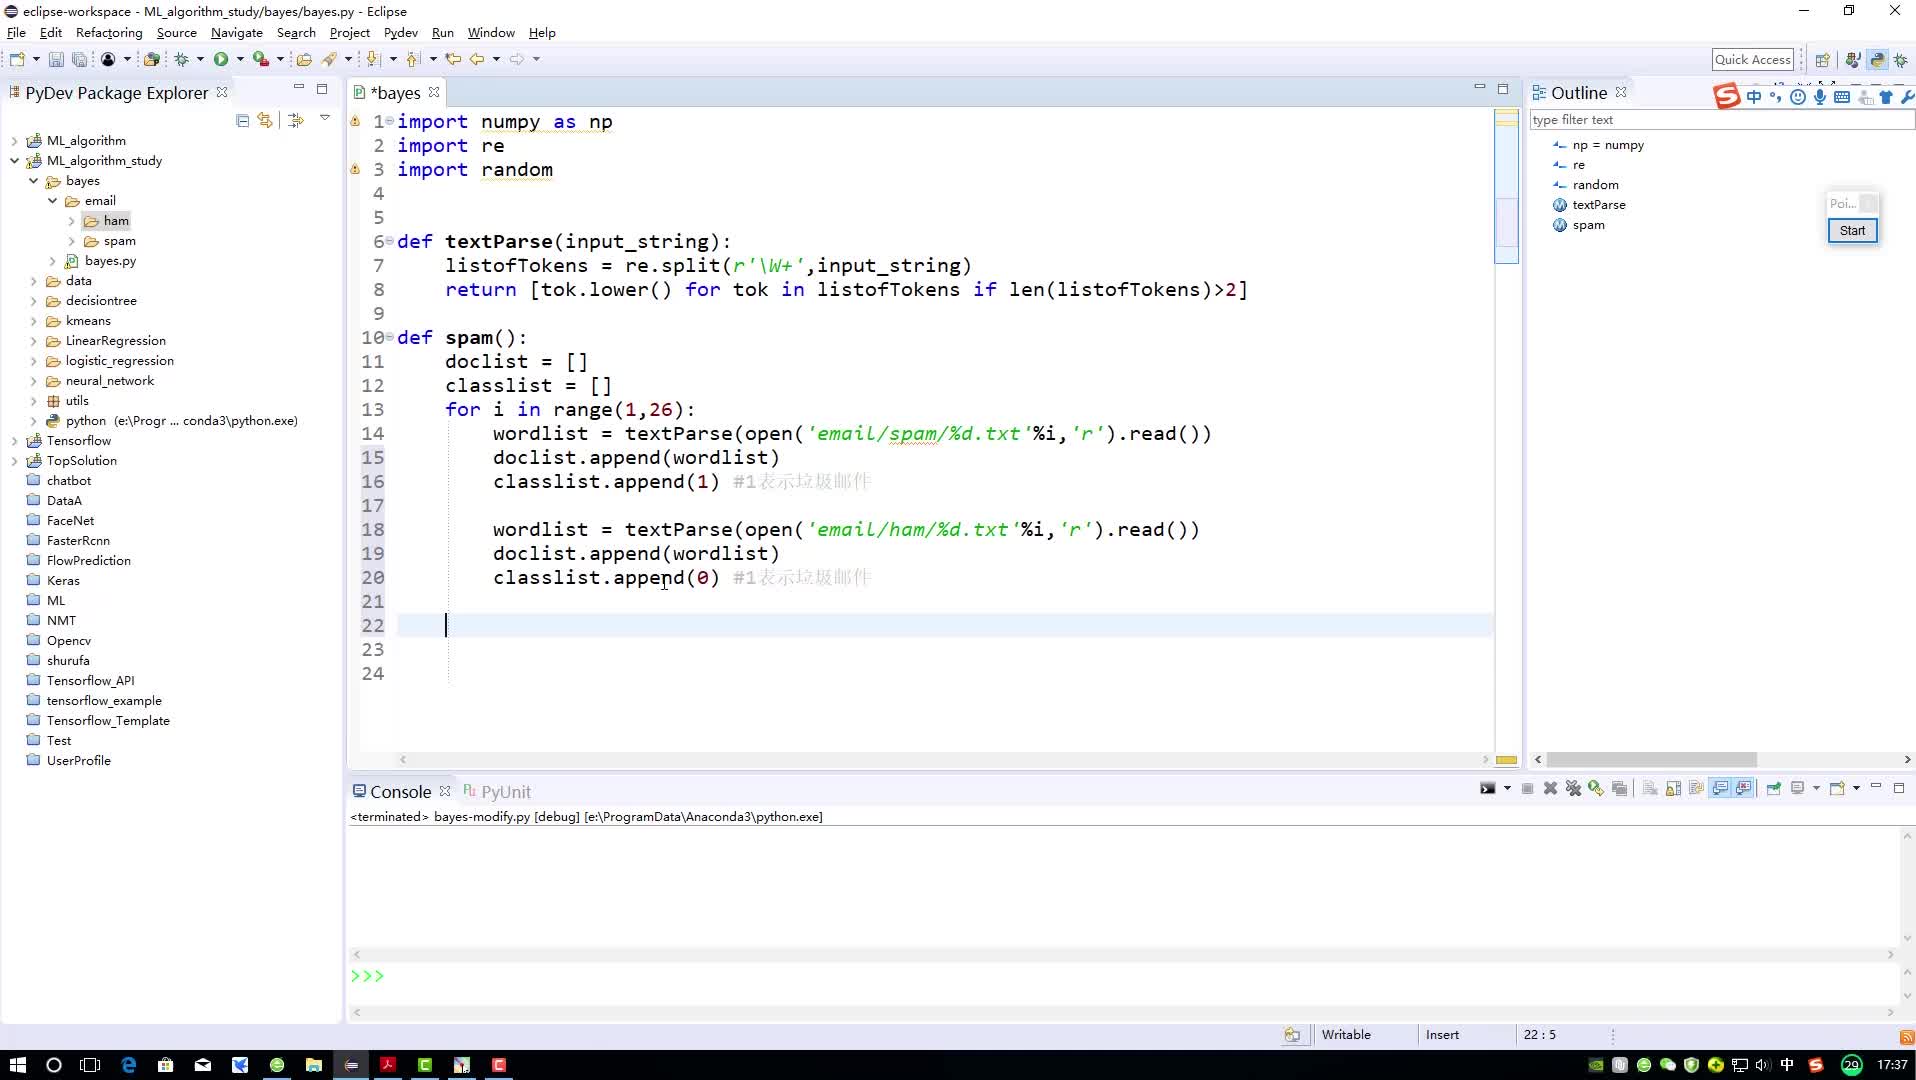The width and height of the screenshot is (1916, 1080).
Task: Select bayes.py in Package Explorer
Action: point(110,261)
